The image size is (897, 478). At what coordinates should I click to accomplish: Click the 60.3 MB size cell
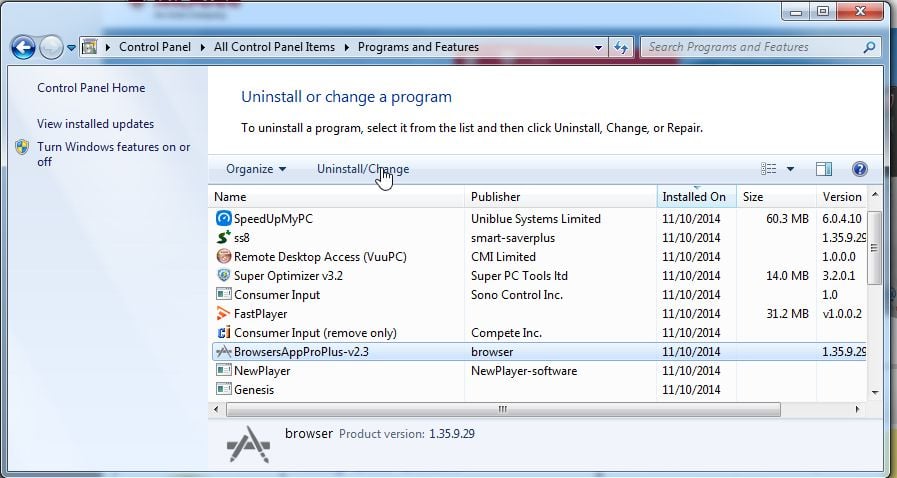tap(787, 218)
